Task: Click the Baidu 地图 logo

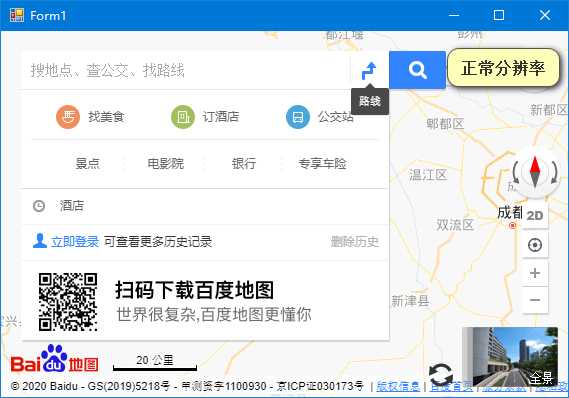Action: pos(54,359)
